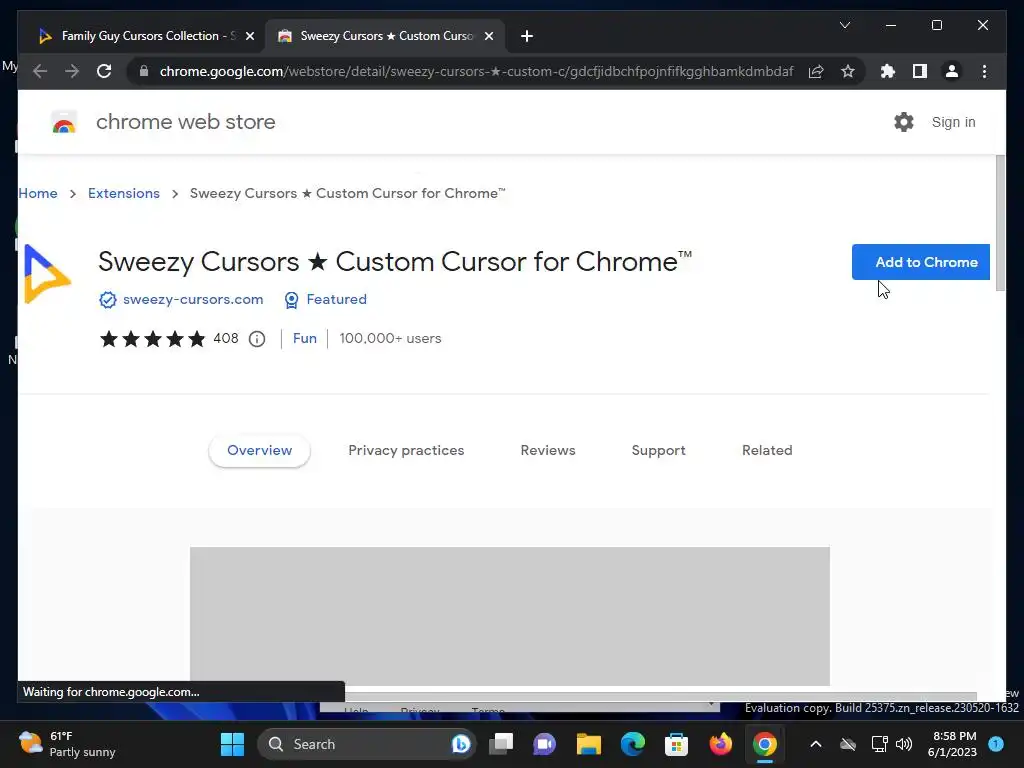Screen dimensions: 1024x768
Task: Open web store settings gear
Action: pyautogui.click(x=903, y=122)
